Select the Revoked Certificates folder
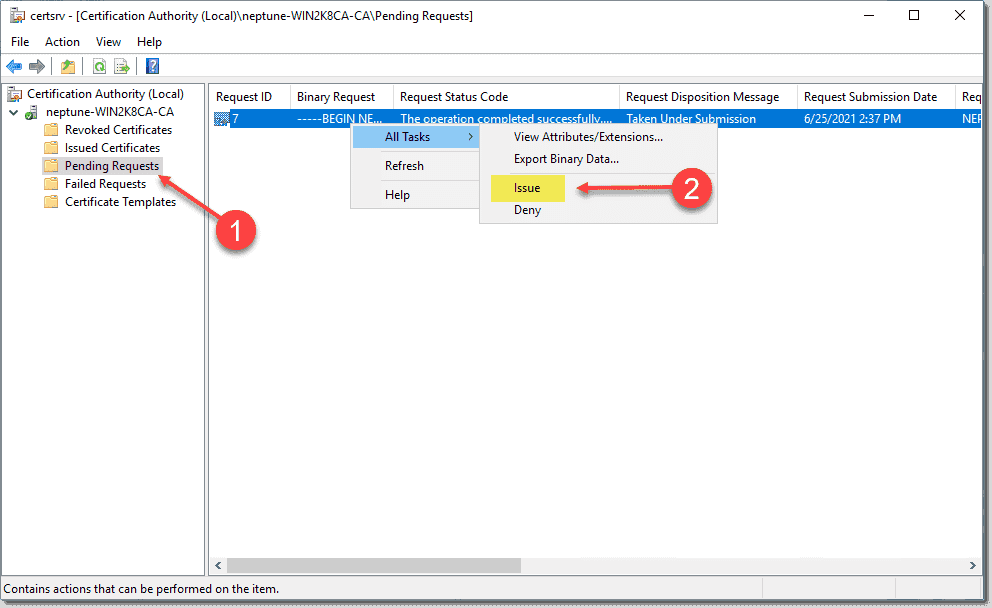 coord(121,129)
